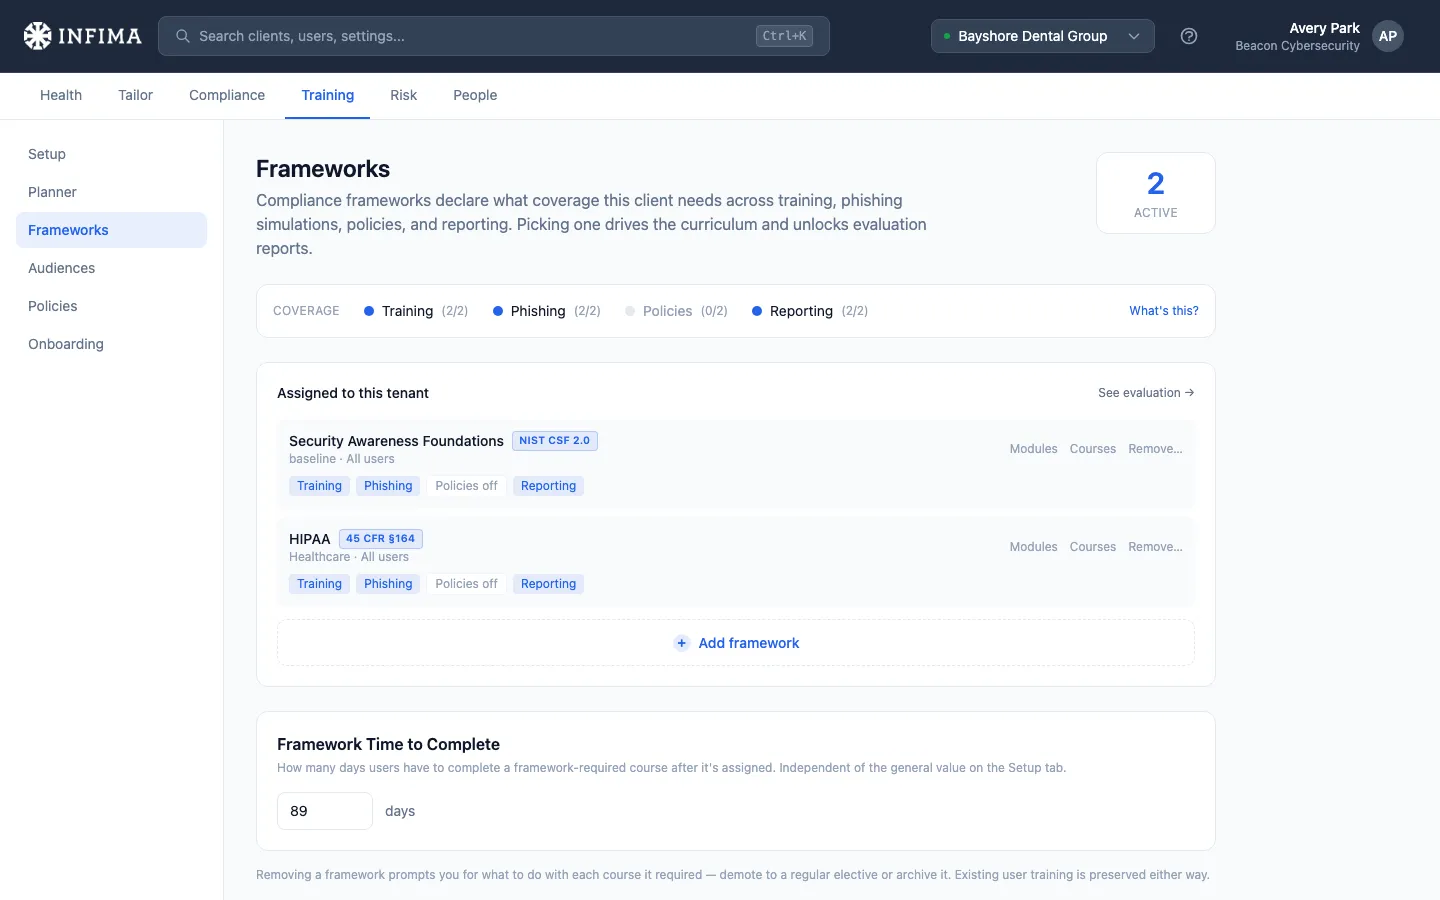Screen dimensions: 1440x900
Task: Remove the HIPAA framework
Action: point(1155,547)
